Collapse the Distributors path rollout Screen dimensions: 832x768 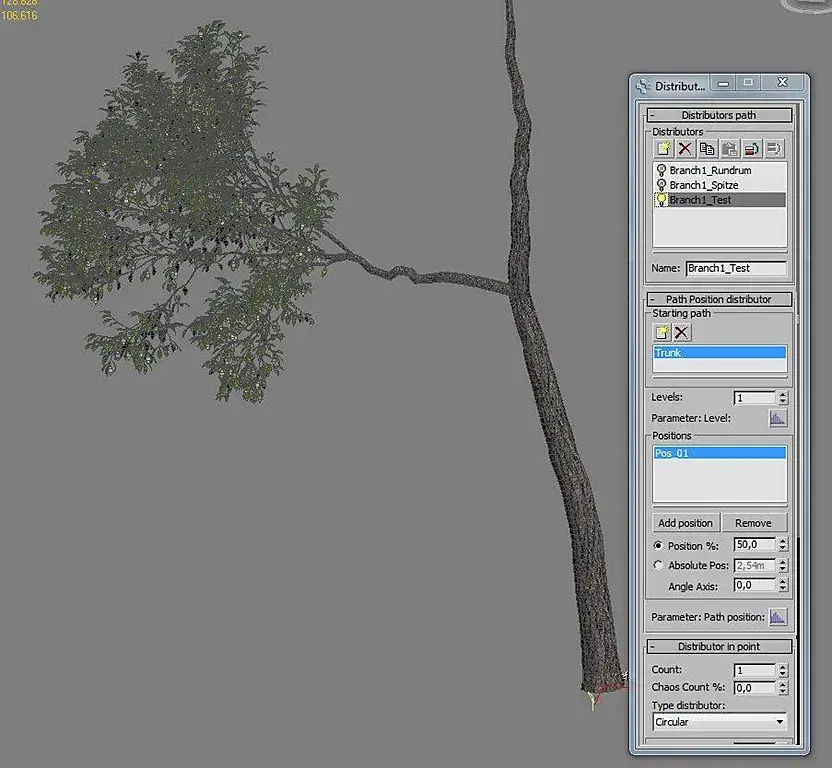pyautogui.click(x=719, y=115)
